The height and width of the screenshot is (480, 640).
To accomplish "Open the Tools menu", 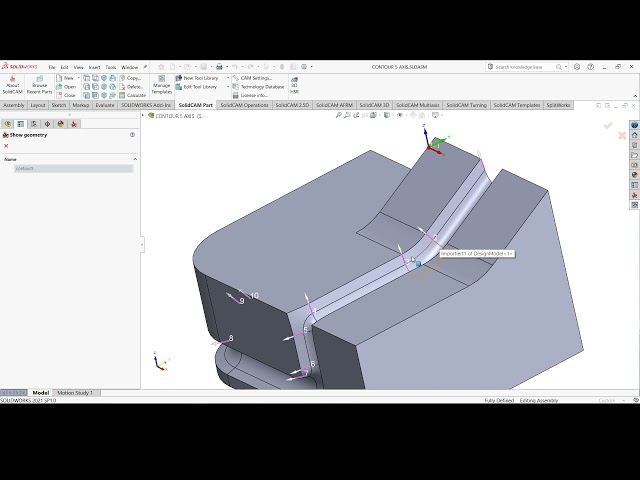I will point(111,67).
